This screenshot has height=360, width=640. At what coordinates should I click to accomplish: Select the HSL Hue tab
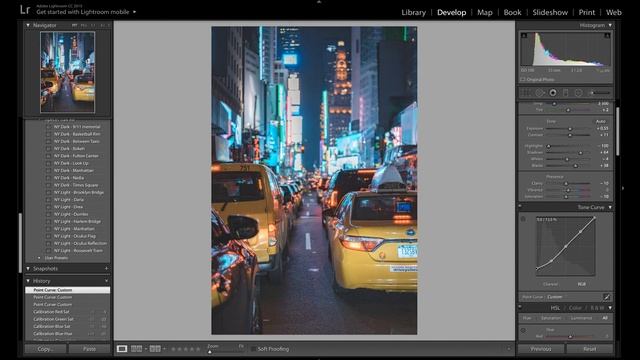[527, 318]
